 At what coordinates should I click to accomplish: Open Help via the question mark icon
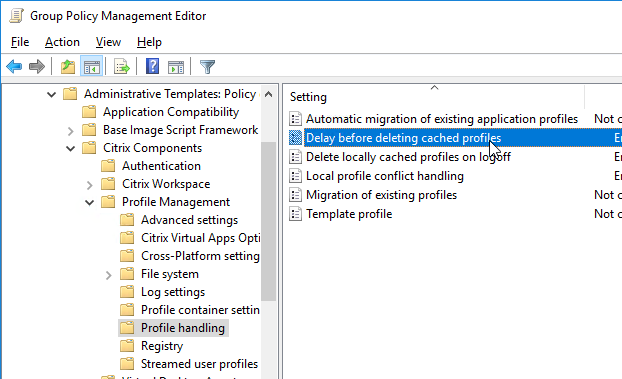[x=152, y=66]
